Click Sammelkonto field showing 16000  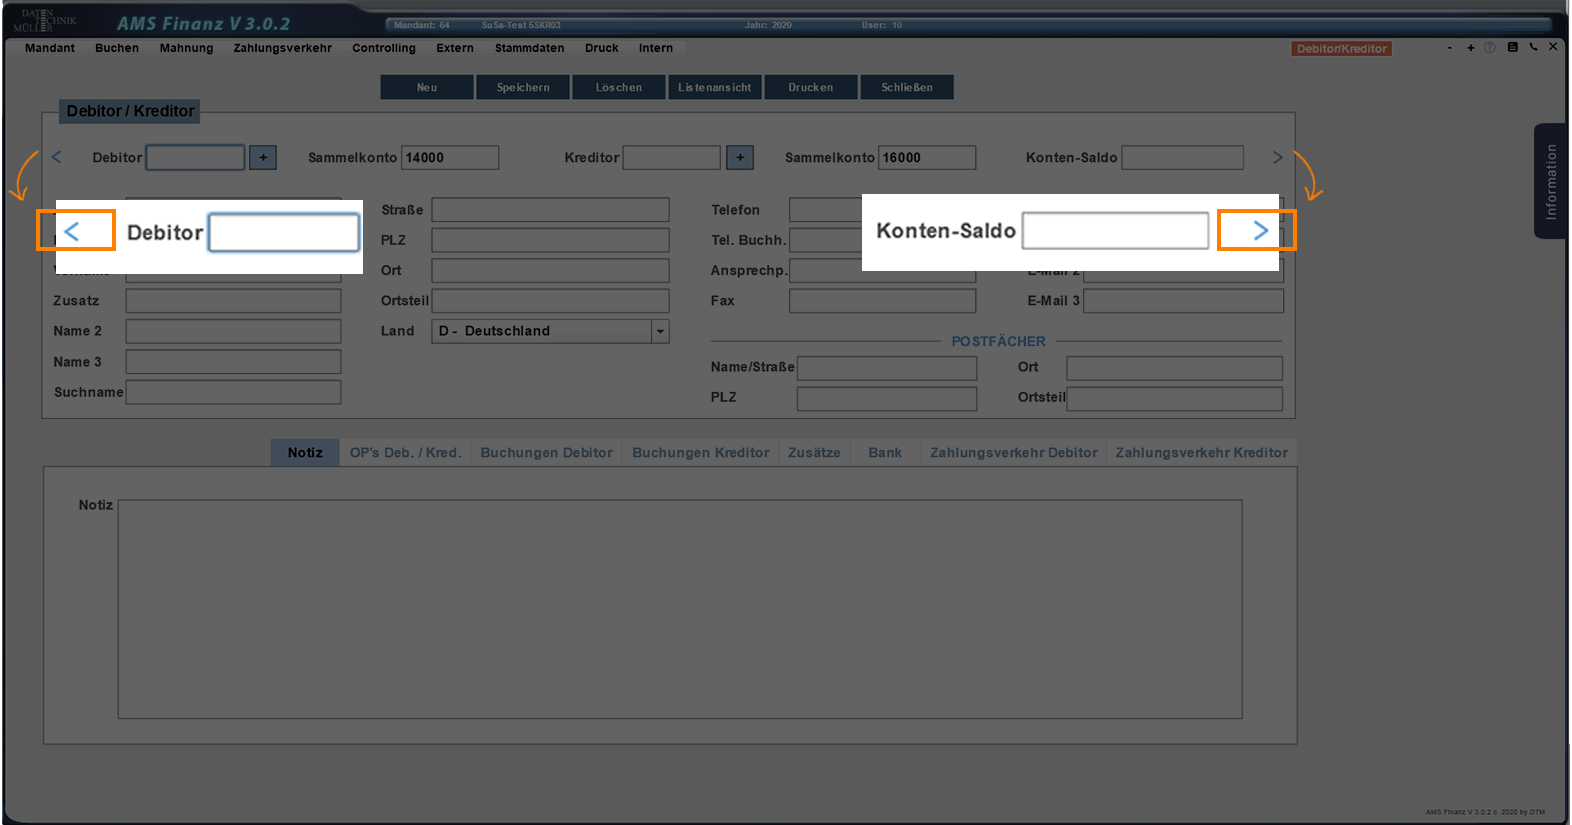click(x=927, y=157)
